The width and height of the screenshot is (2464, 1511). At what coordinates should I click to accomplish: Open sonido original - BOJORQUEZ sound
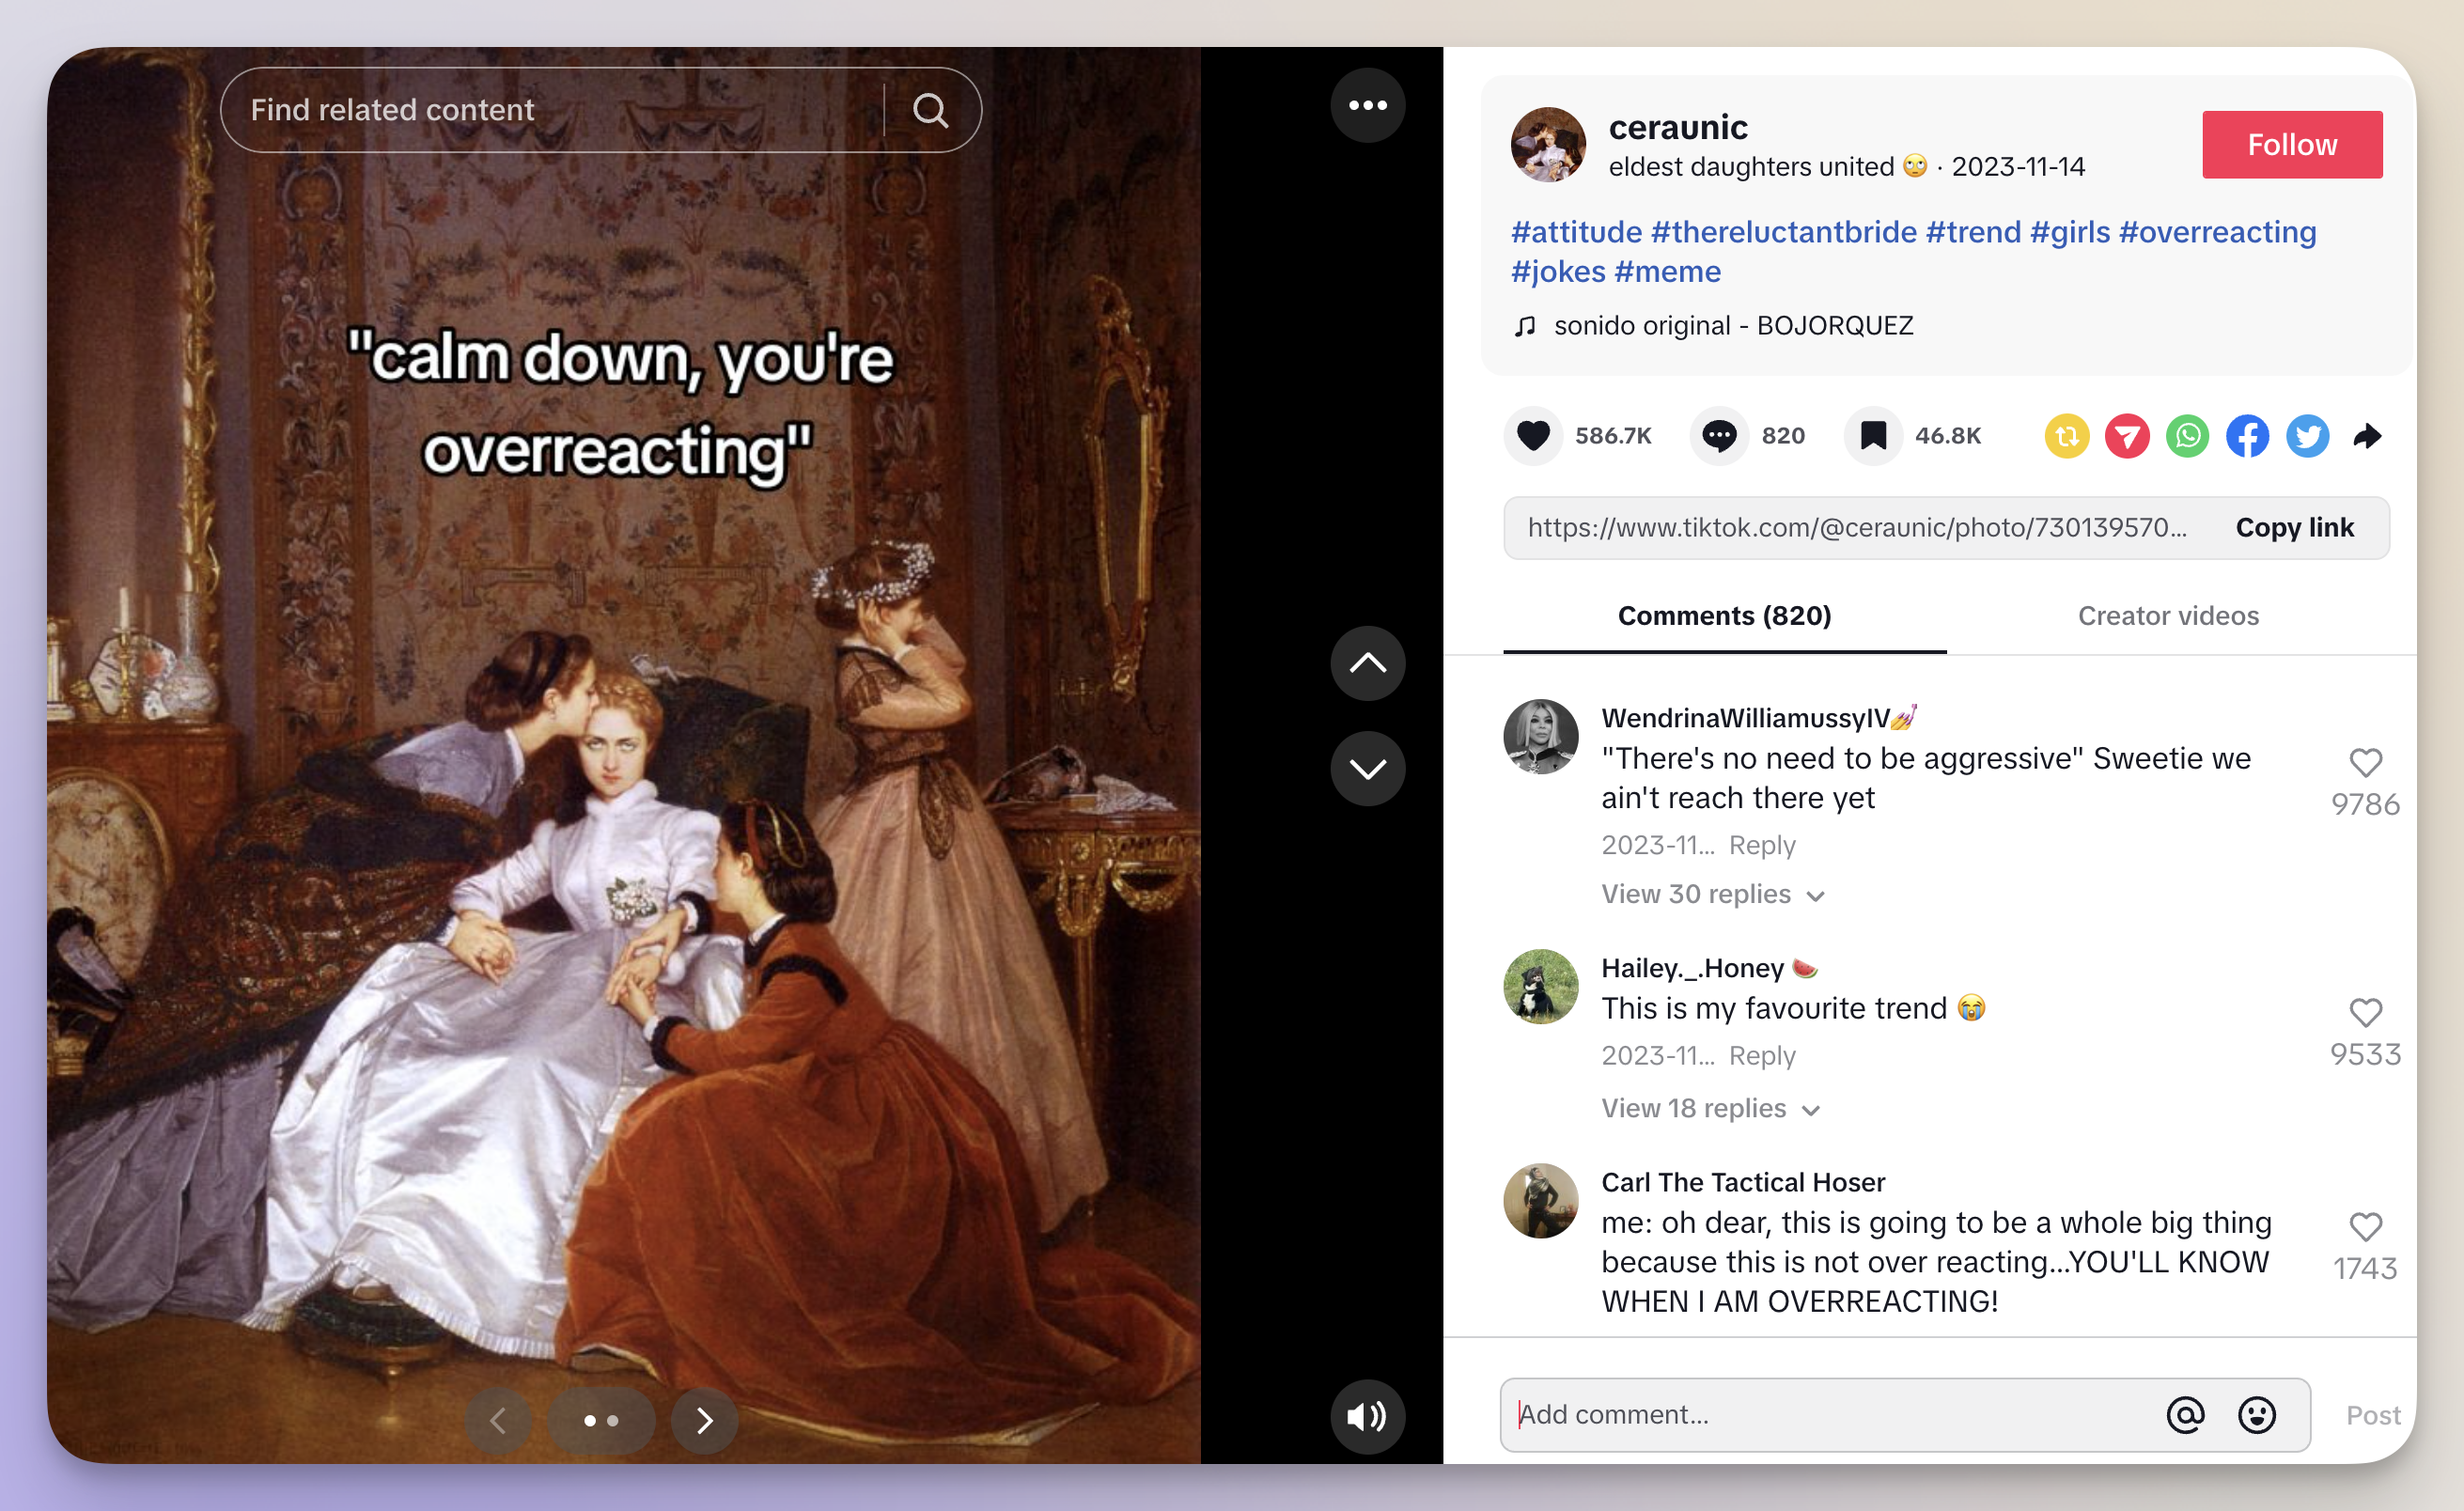1733,326
